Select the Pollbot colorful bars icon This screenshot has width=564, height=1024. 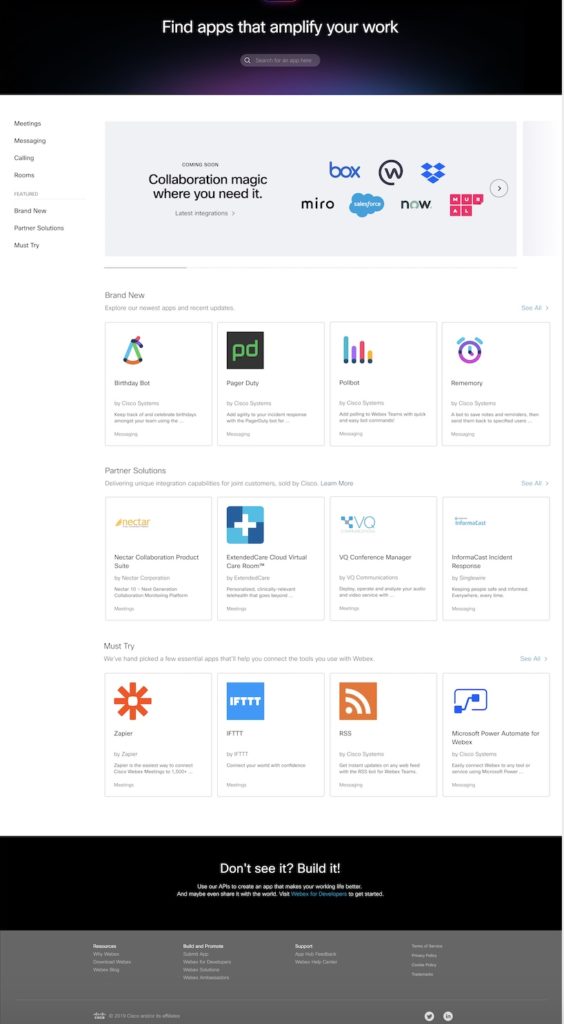coord(358,350)
